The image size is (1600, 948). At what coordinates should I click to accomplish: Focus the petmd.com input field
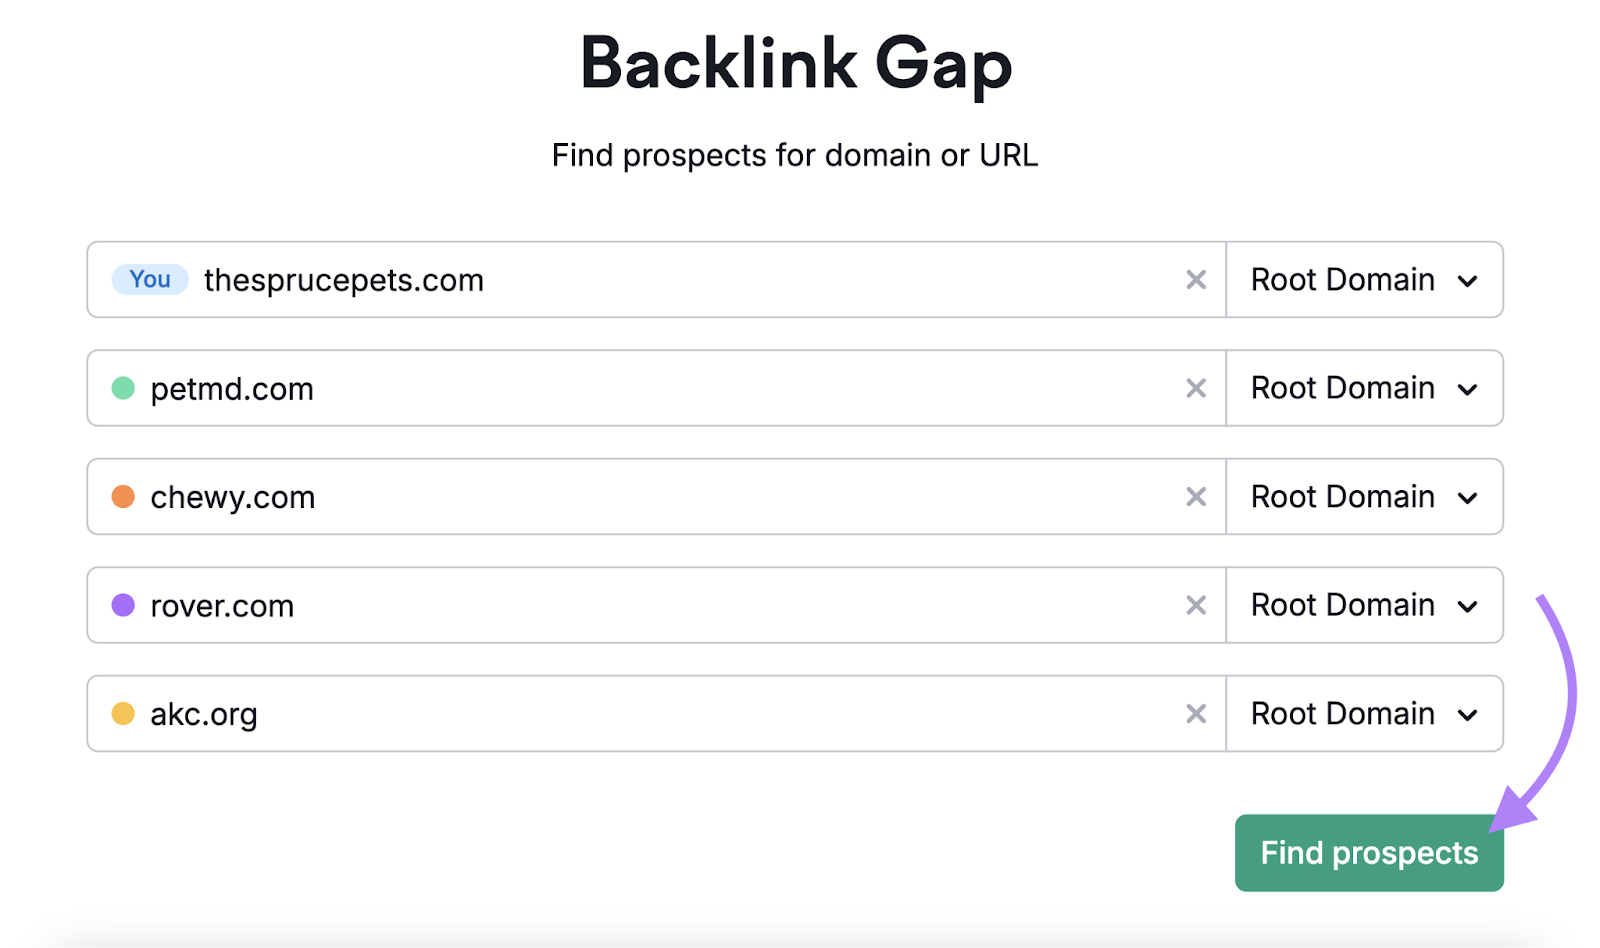pyautogui.click(x=660, y=388)
